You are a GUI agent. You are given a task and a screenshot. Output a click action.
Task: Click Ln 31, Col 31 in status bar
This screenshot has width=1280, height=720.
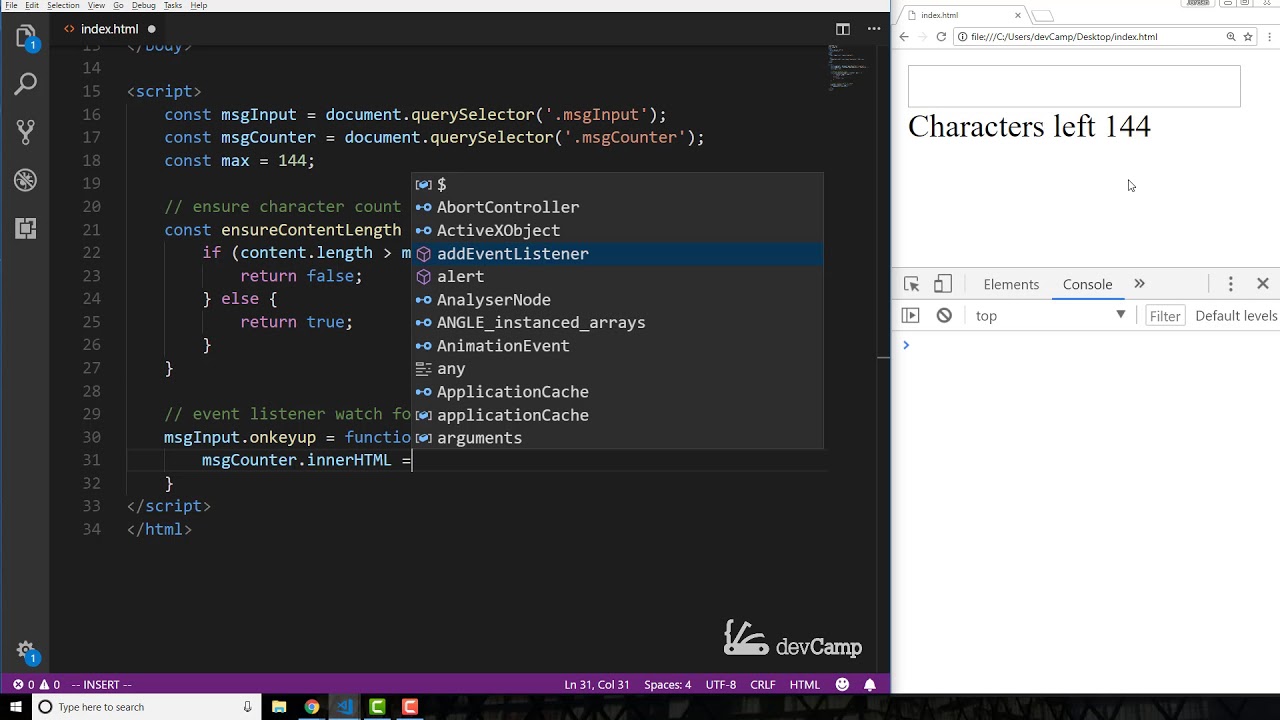point(597,685)
